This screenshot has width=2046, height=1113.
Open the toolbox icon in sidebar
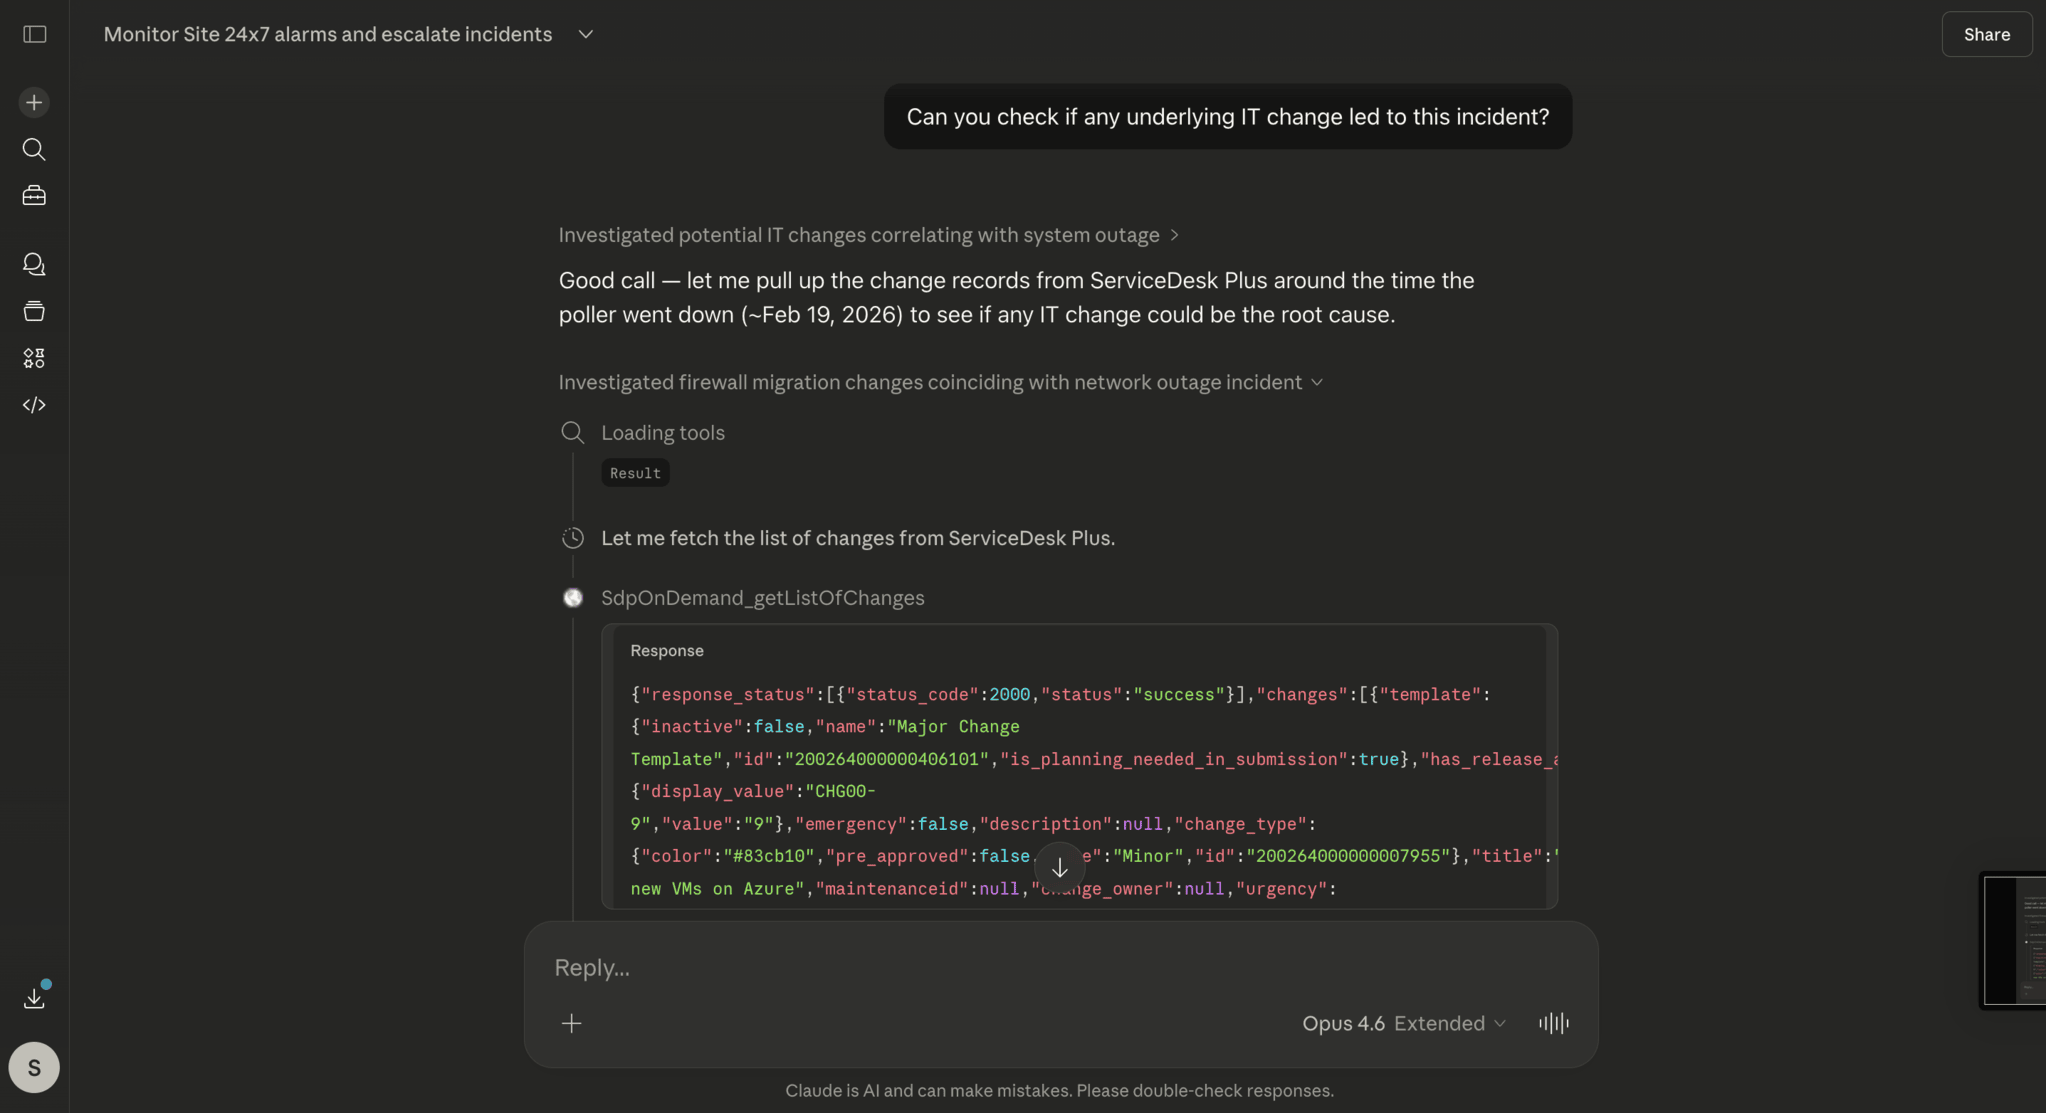click(34, 196)
